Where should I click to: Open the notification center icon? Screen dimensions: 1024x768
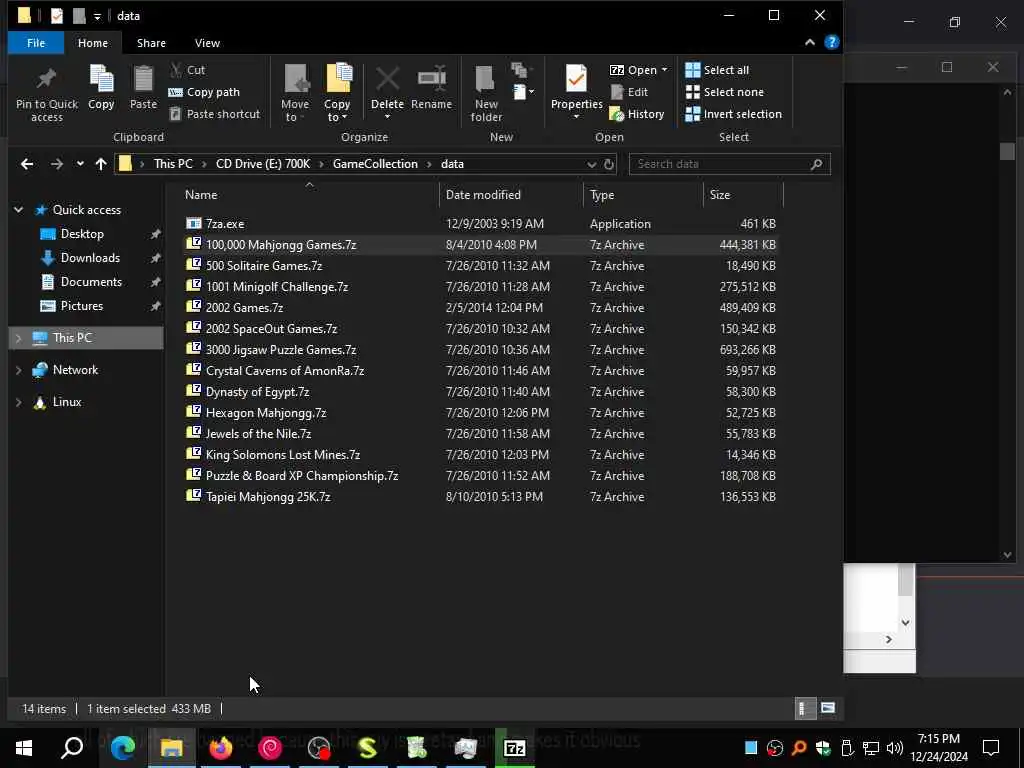tap(991, 748)
